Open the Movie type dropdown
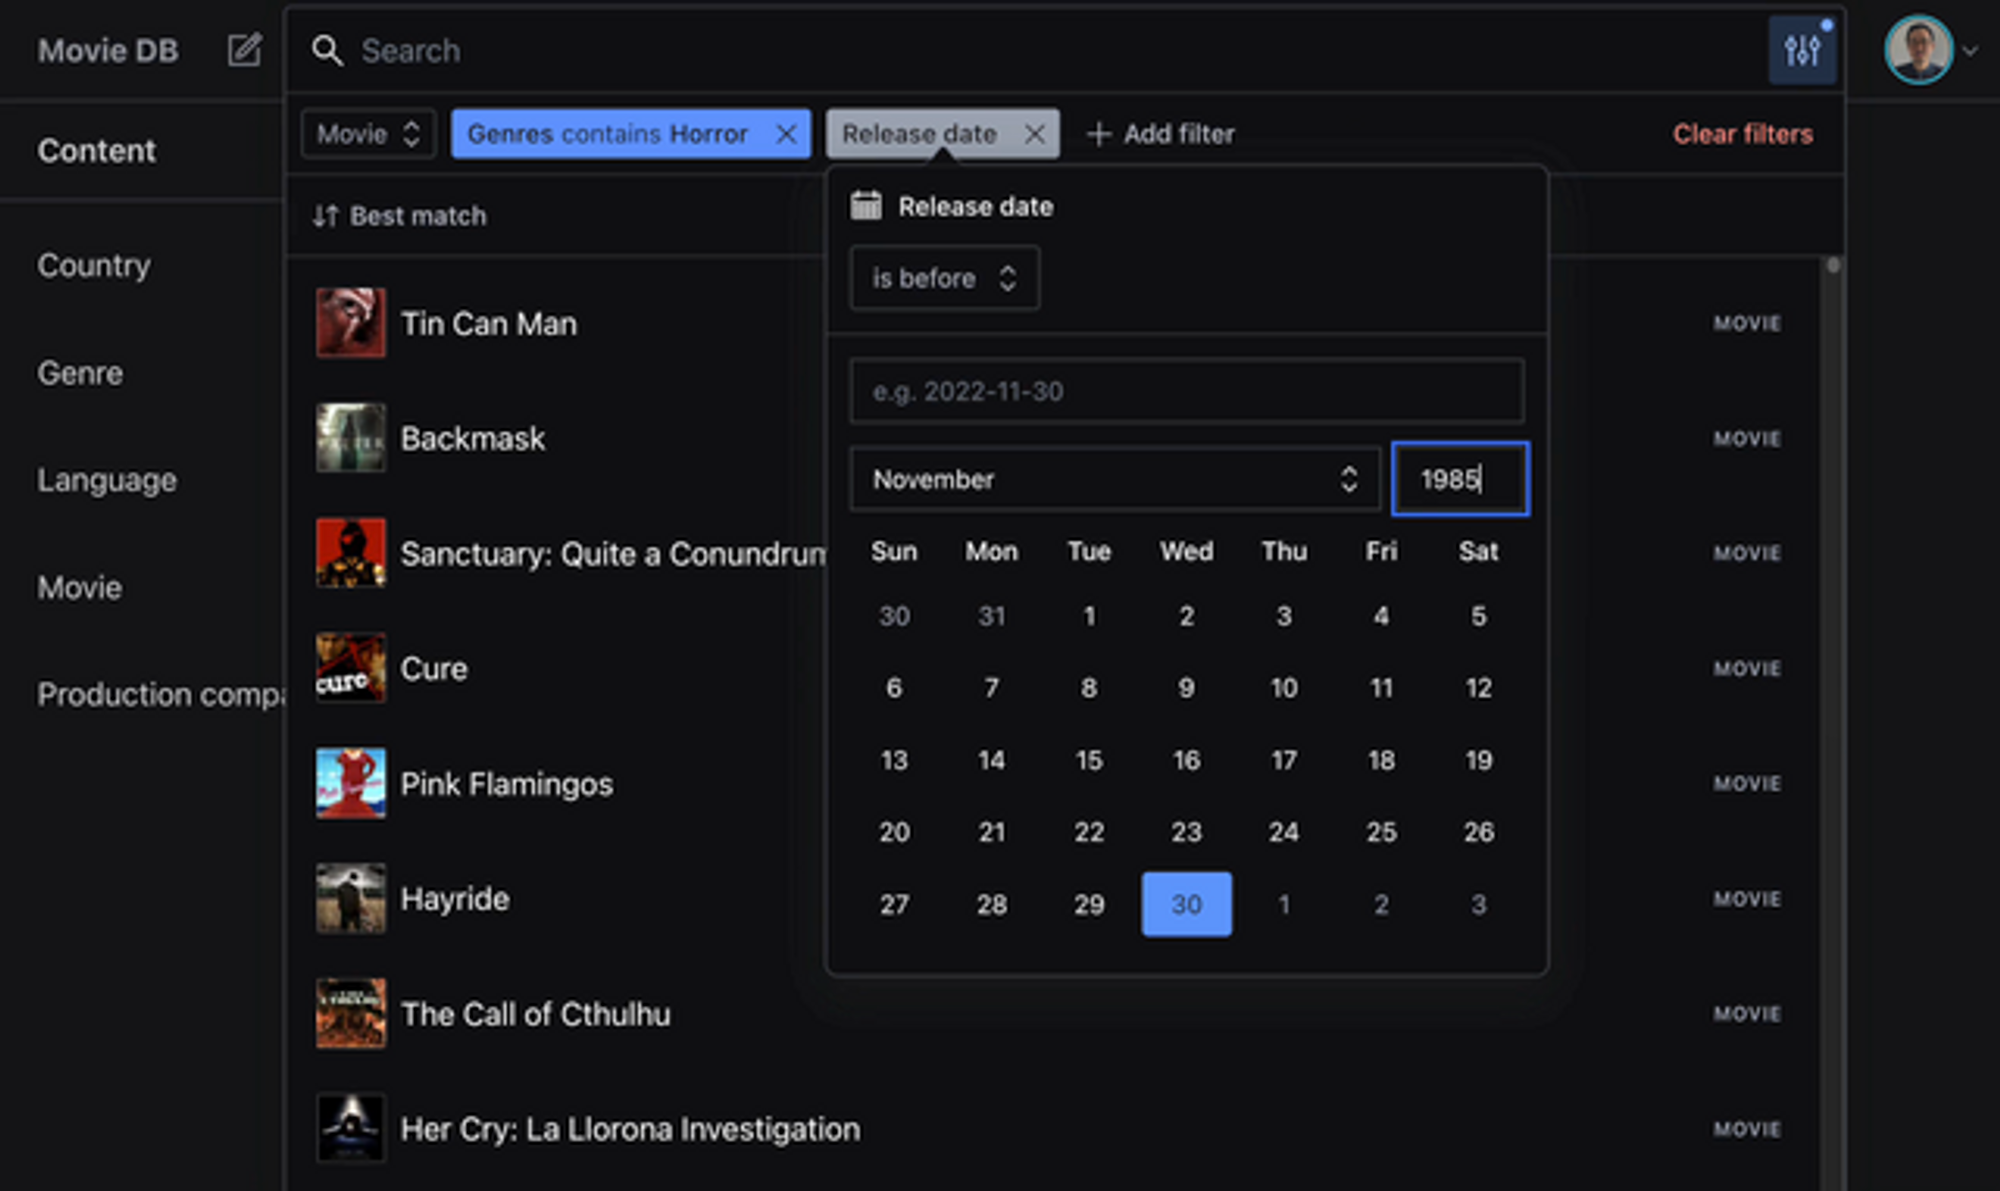 [x=368, y=134]
